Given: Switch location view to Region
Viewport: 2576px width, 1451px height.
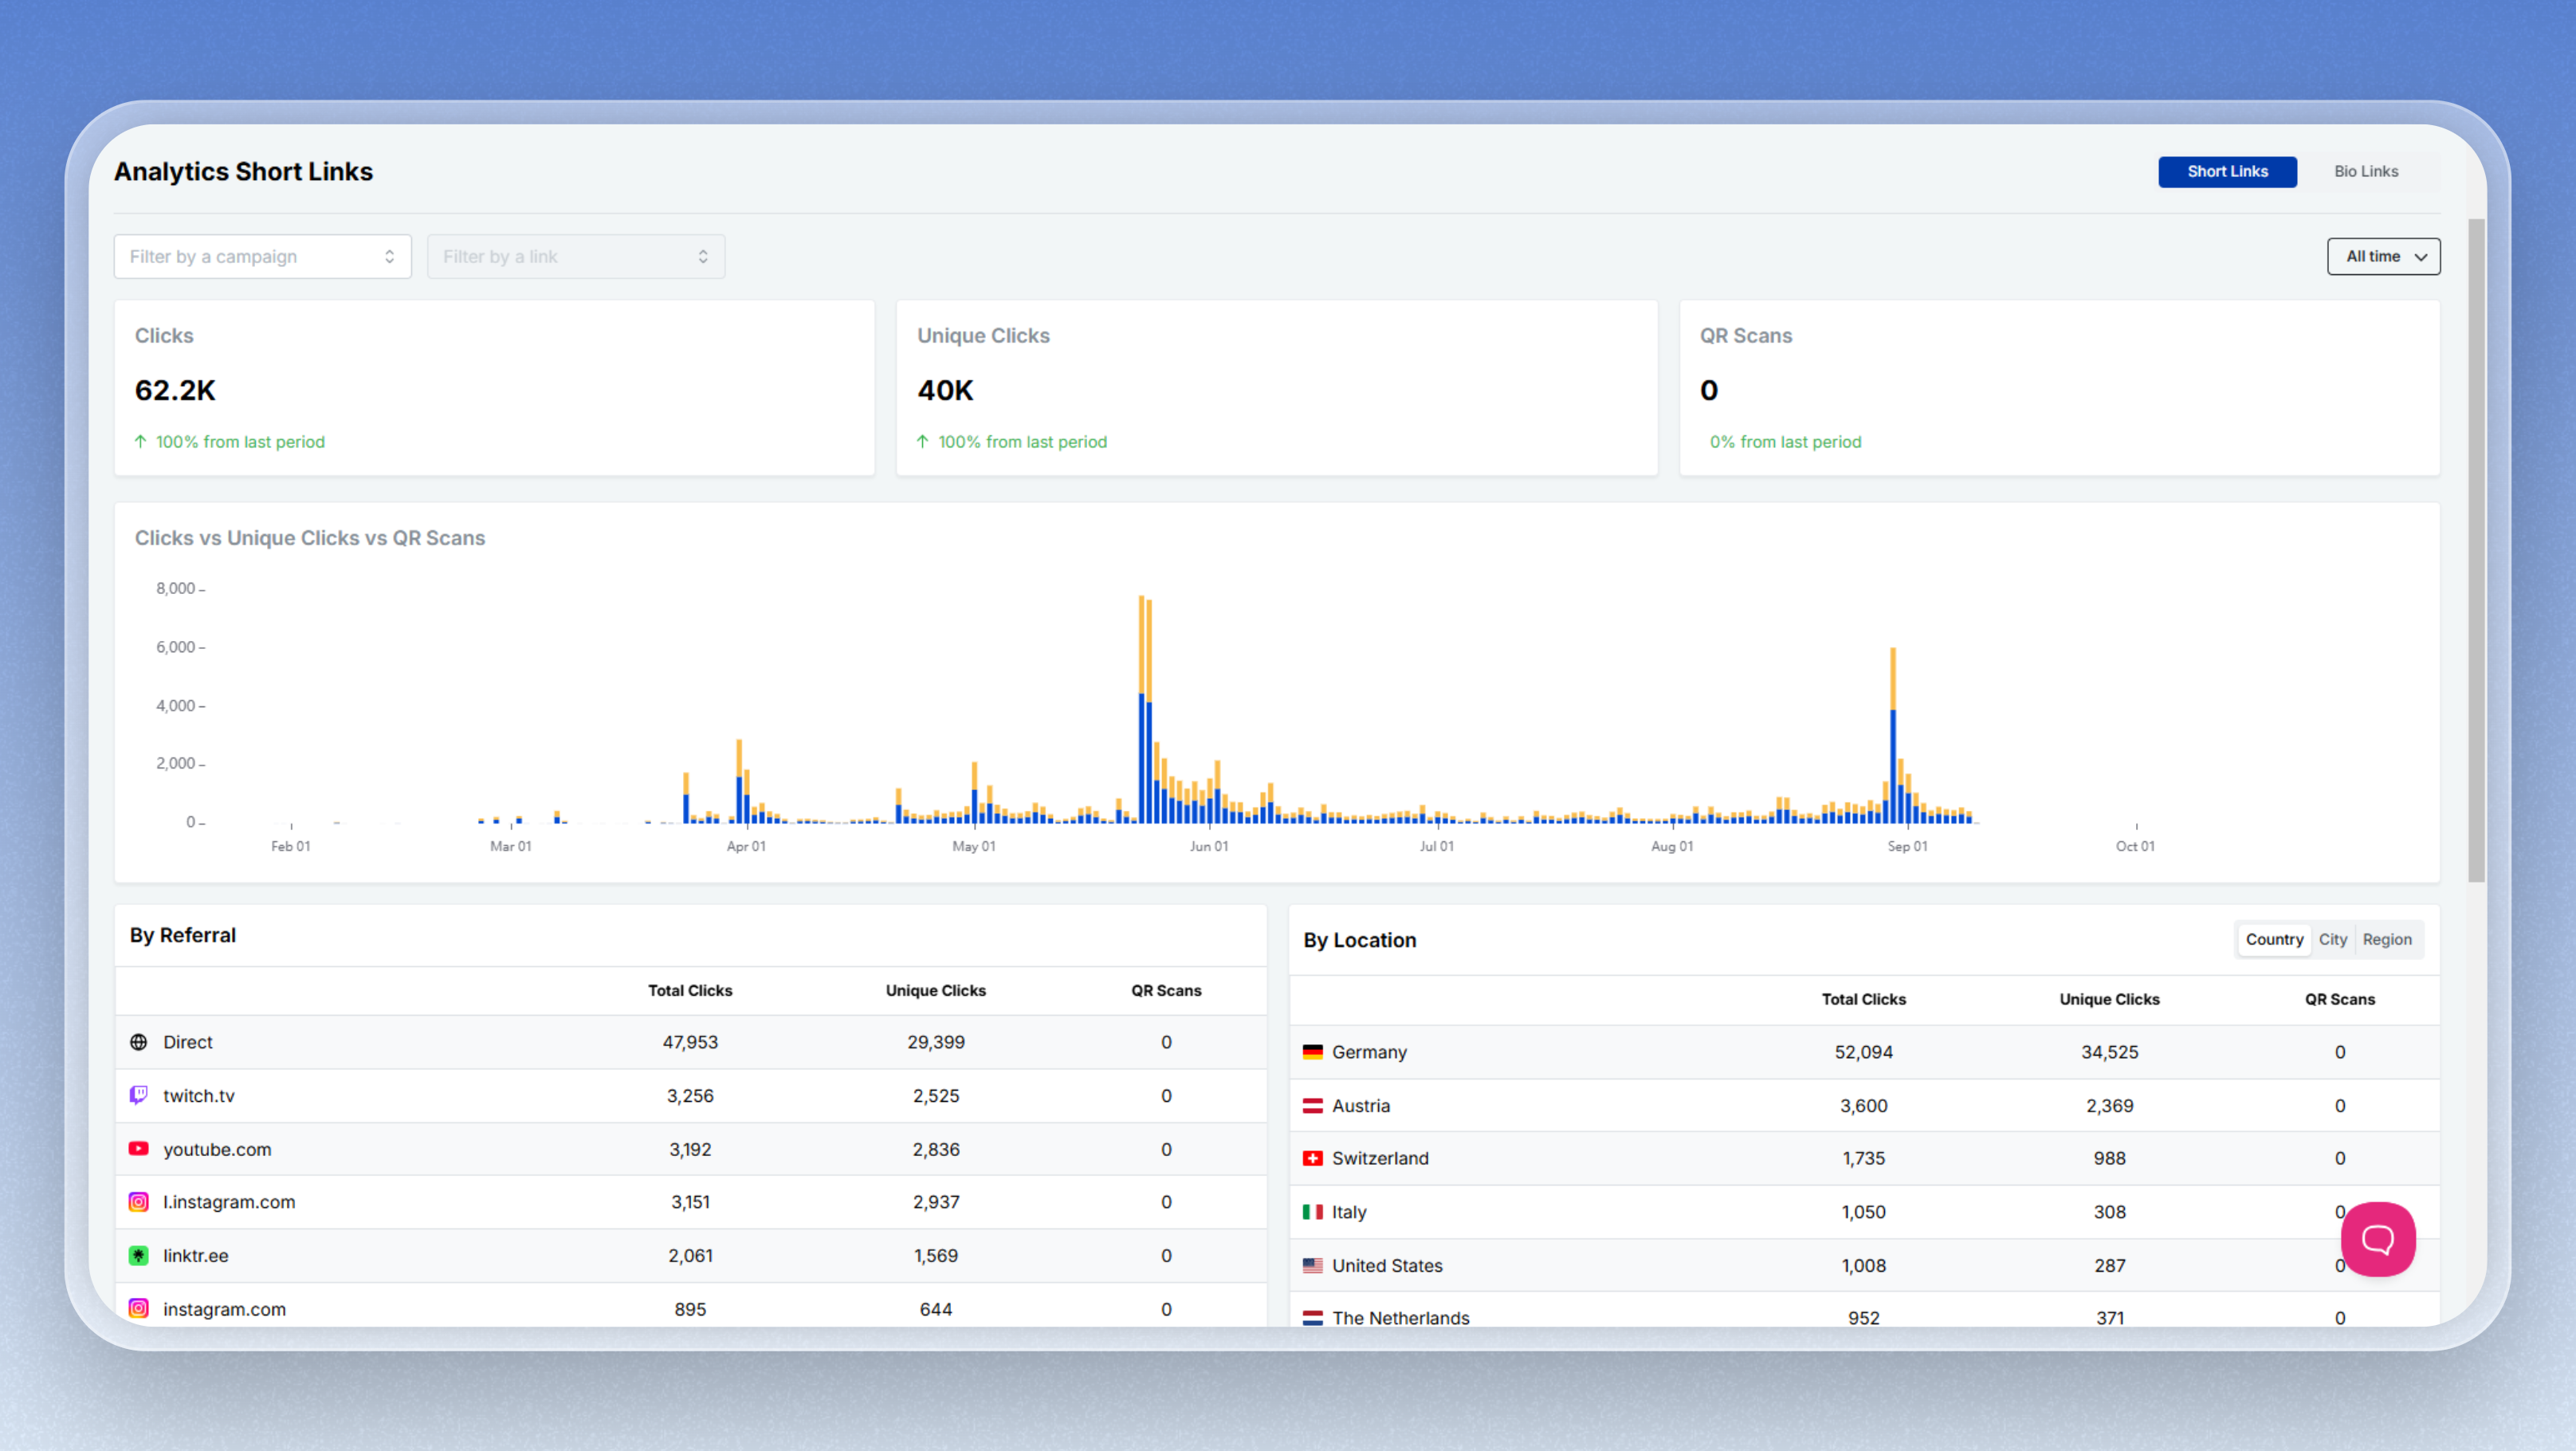Looking at the screenshot, I should point(2386,939).
